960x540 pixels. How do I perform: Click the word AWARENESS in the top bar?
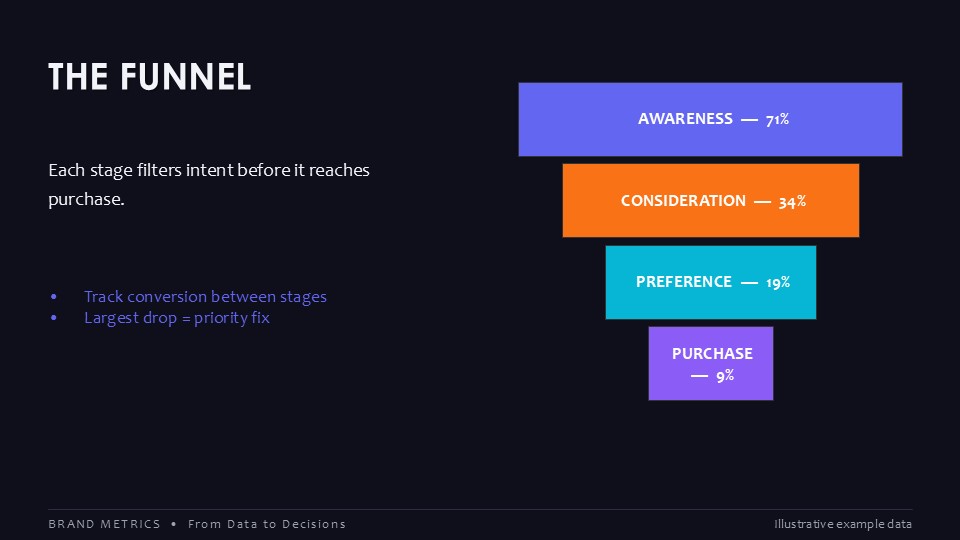[x=685, y=119]
